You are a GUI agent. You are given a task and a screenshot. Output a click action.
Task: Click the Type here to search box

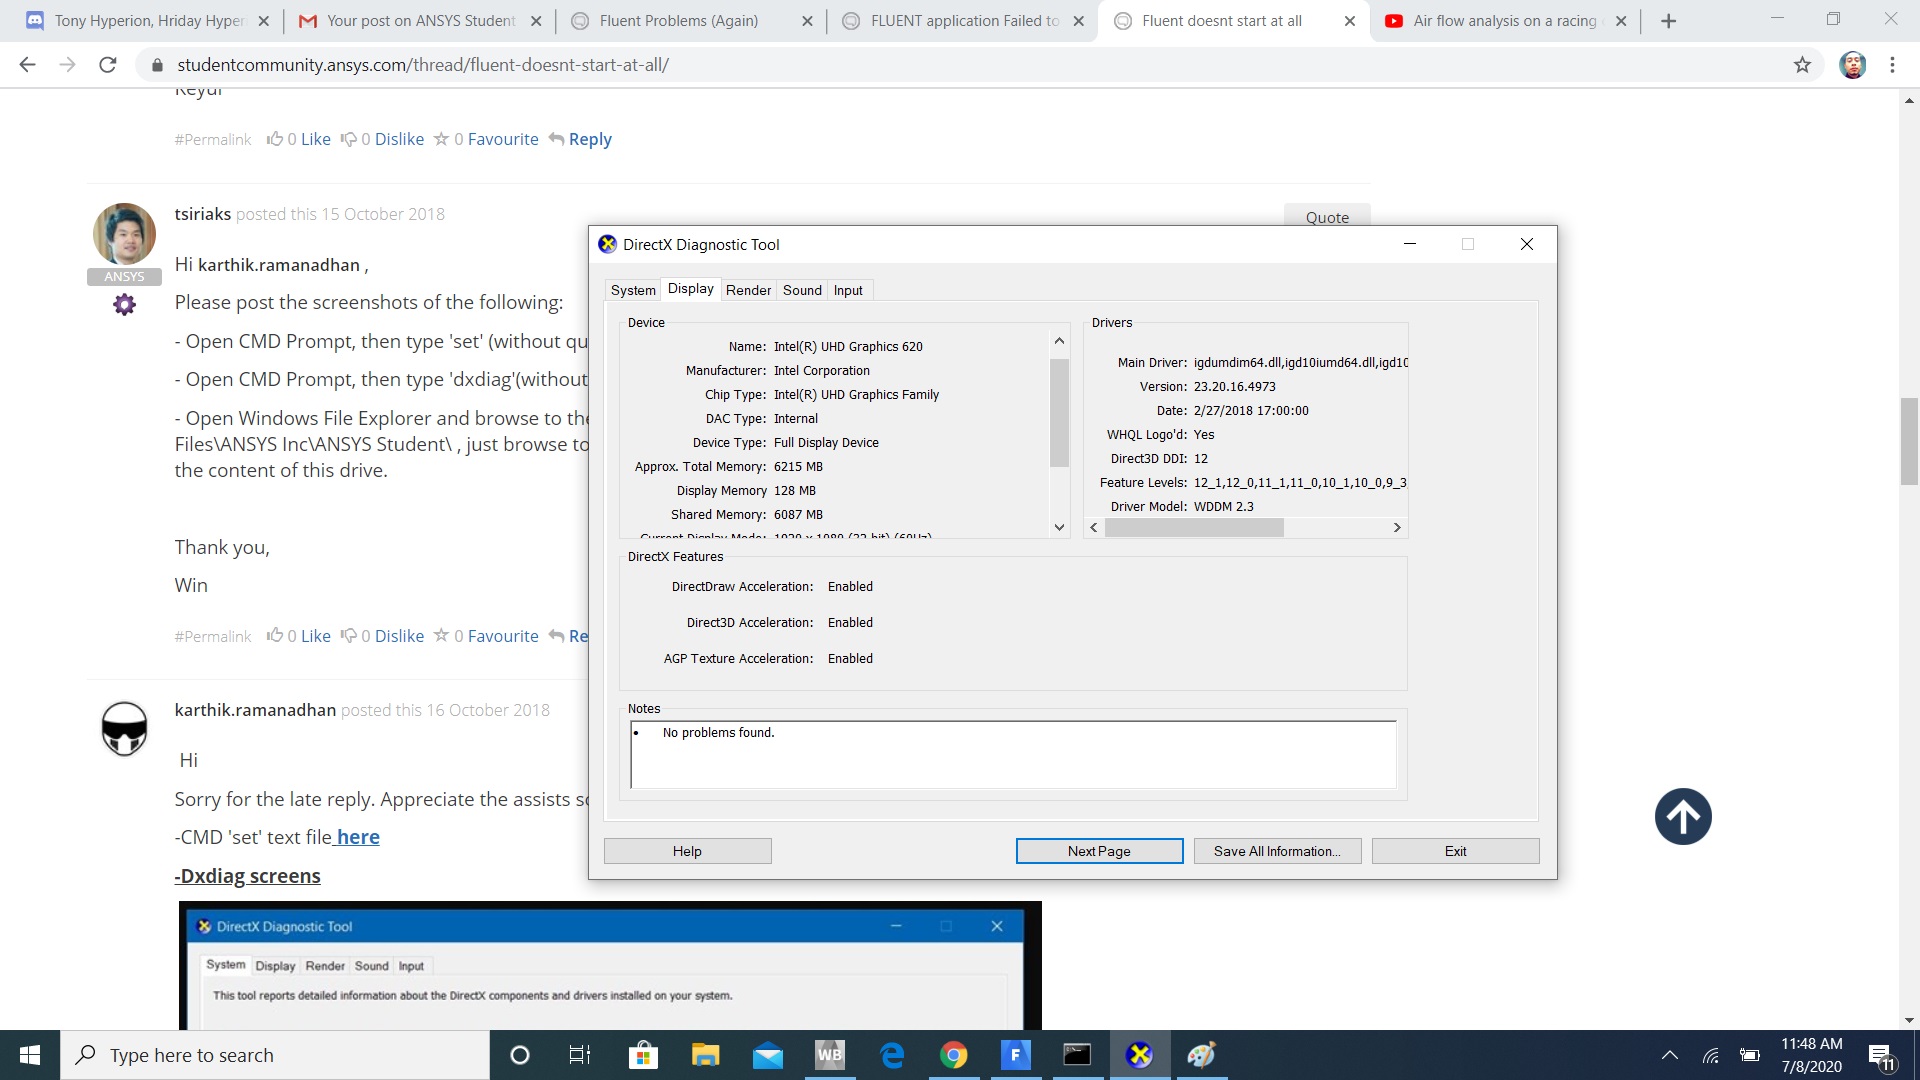(x=275, y=1055)
